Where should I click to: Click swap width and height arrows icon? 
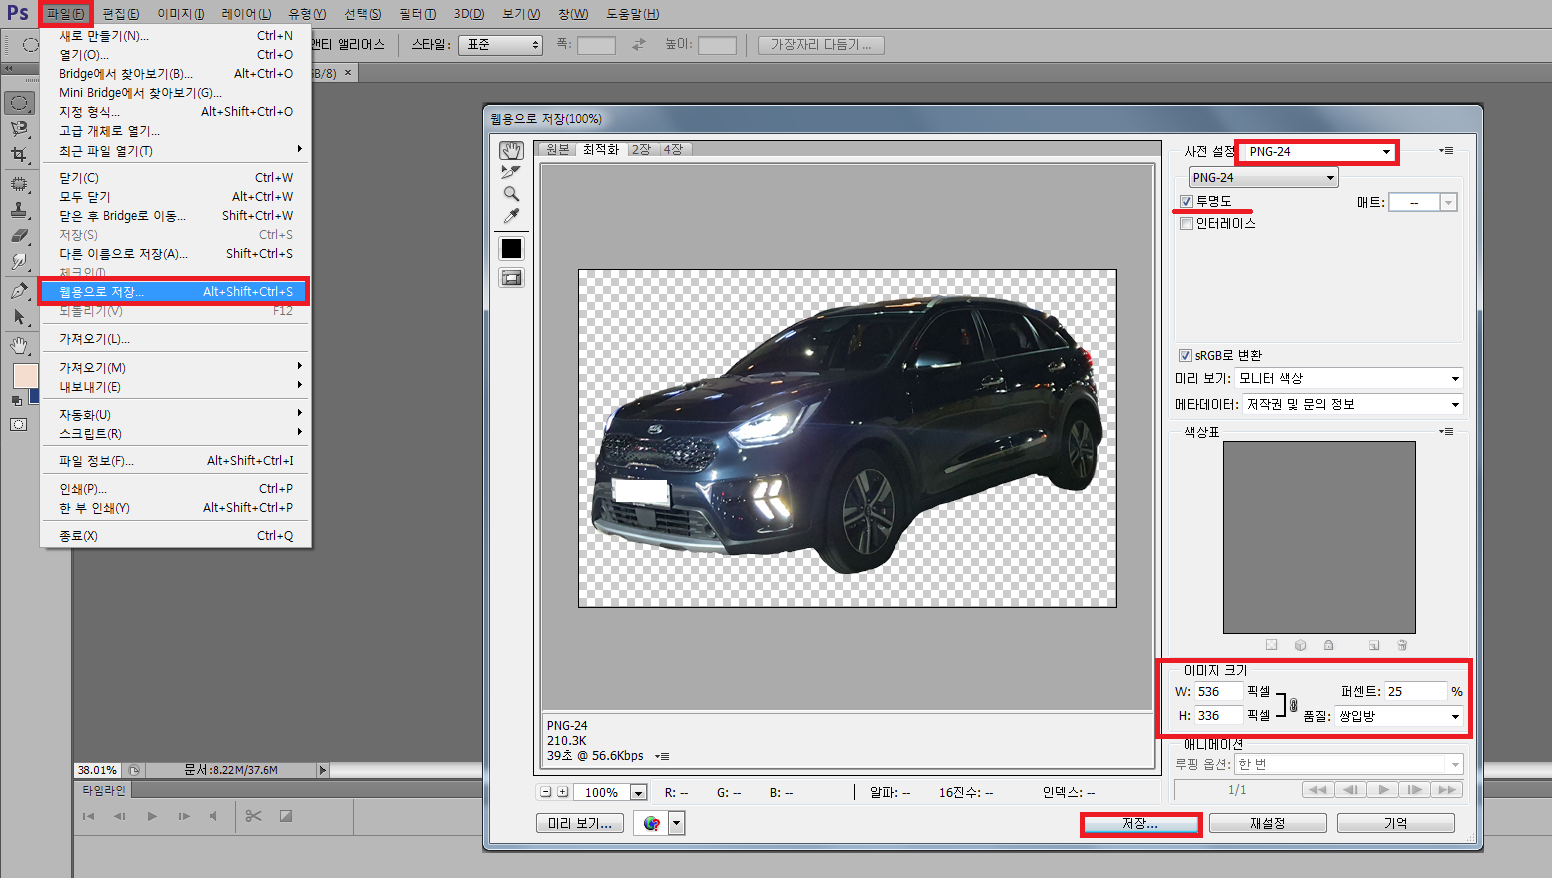coord(639,45)
